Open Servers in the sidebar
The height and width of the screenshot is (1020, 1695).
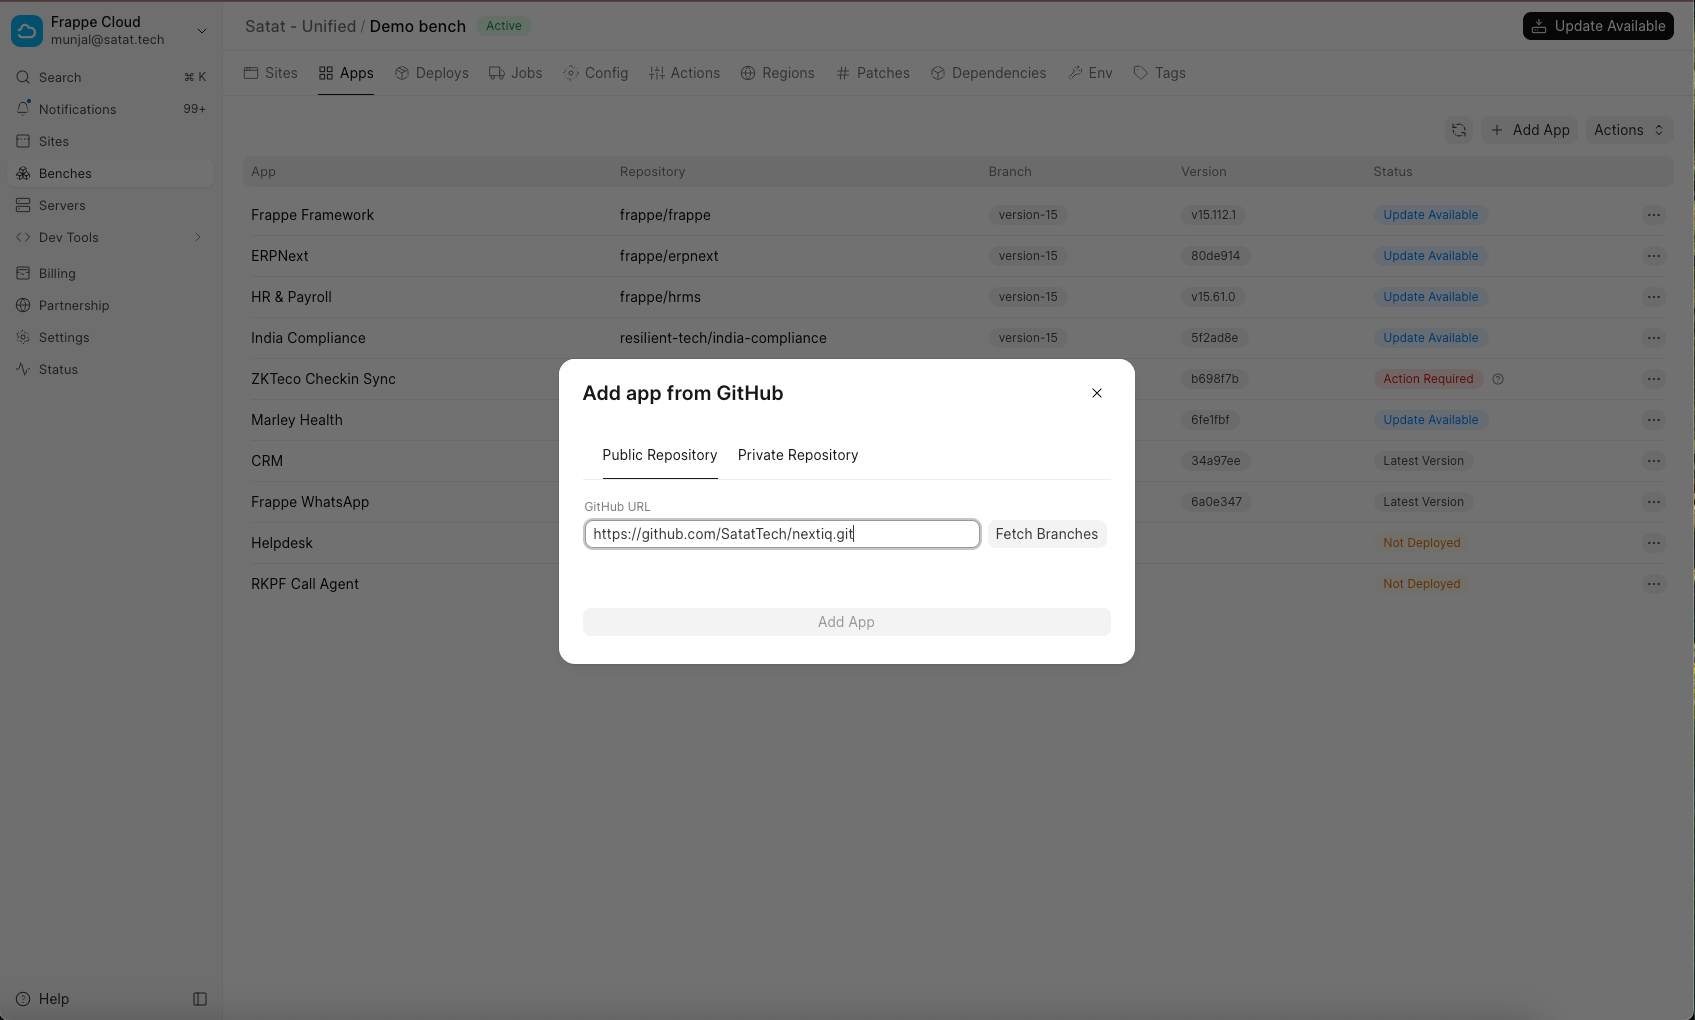click(x=110, y=205)
